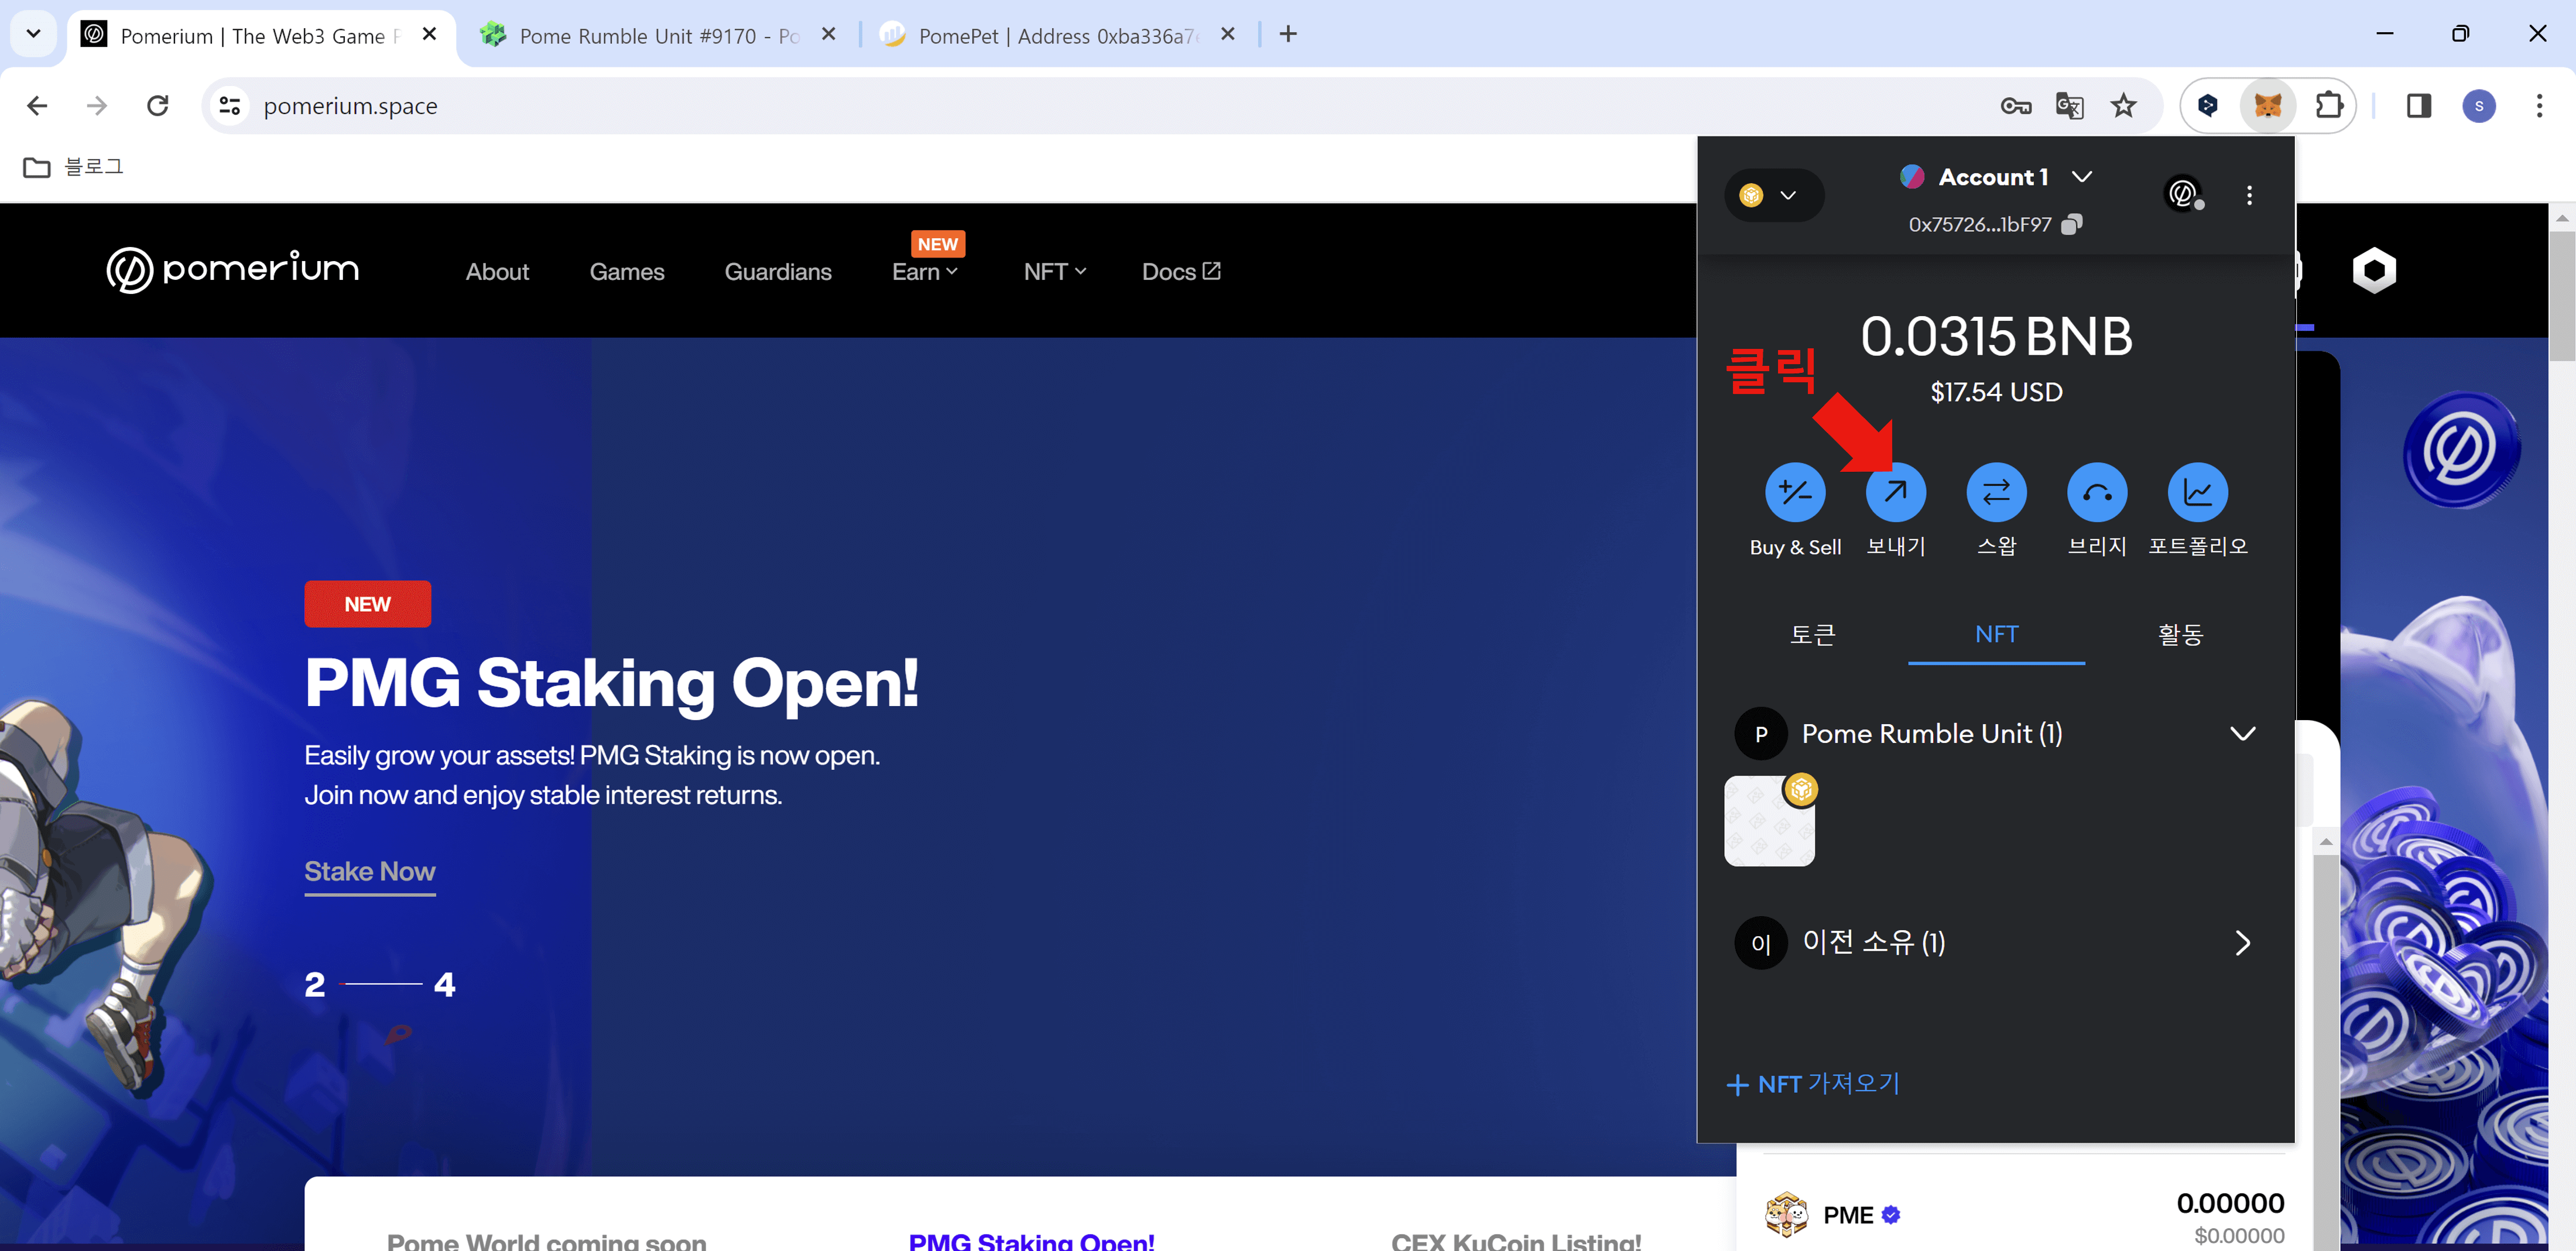The width and height of the screenshot is (2576, 1251).
Task: Expand the previously owned (이전 소유) section
Action: 2242,942
